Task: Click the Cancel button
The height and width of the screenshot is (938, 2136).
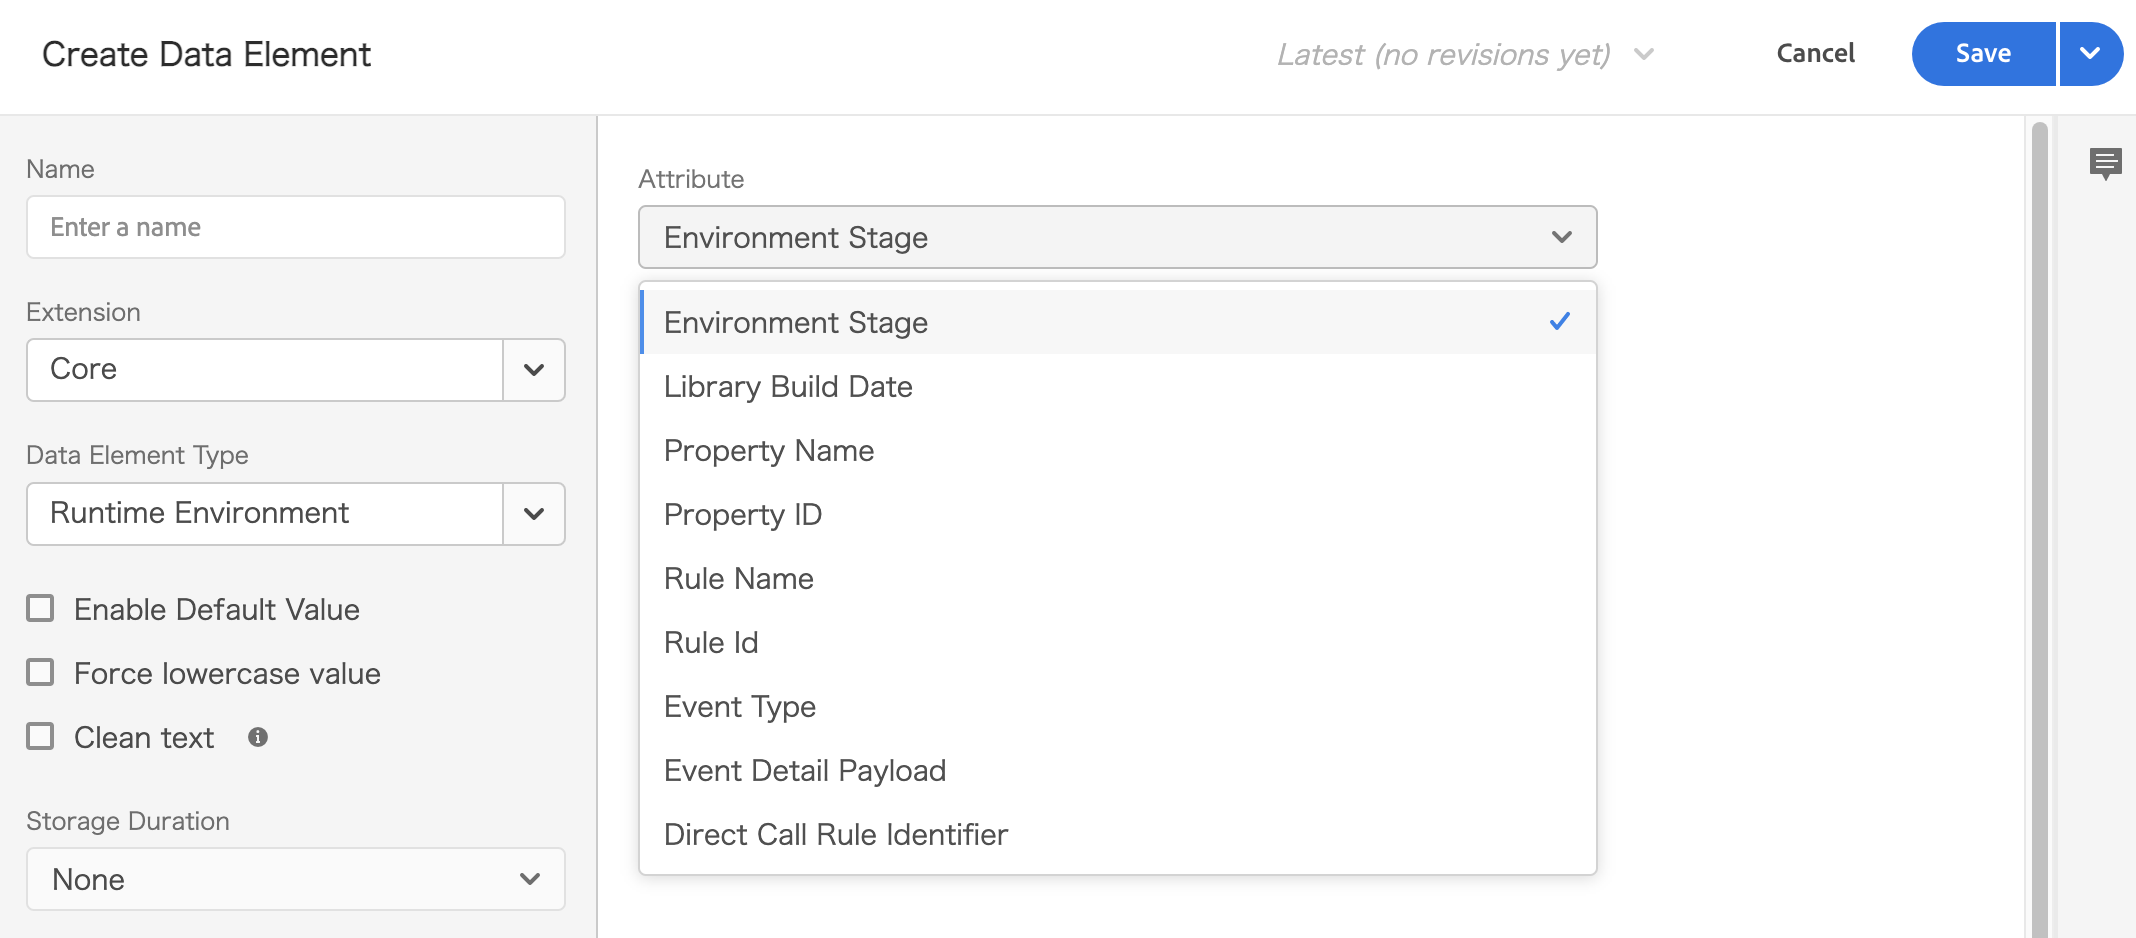Action: [x=1815, y=54]
